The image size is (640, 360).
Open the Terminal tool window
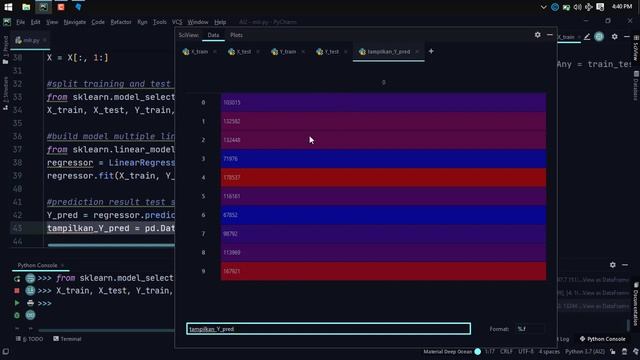point(67,339)
